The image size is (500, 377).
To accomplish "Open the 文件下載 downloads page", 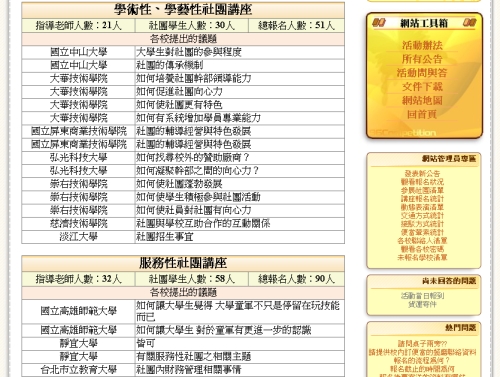I will [422, 87].
